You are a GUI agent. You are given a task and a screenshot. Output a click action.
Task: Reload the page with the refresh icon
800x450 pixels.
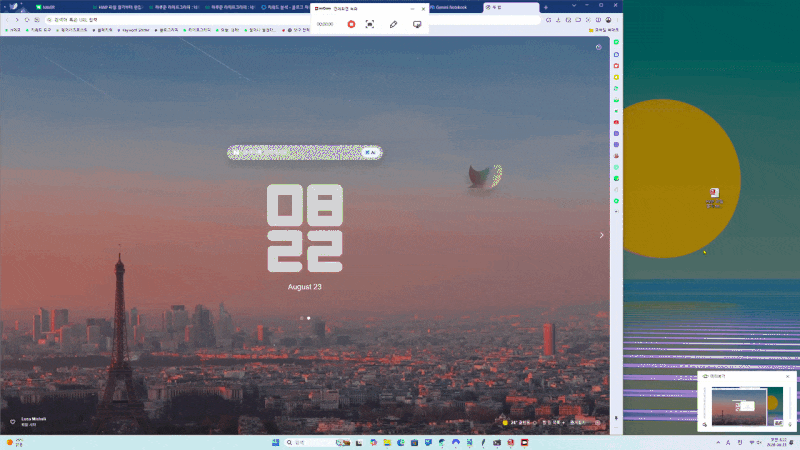point(27,20)
